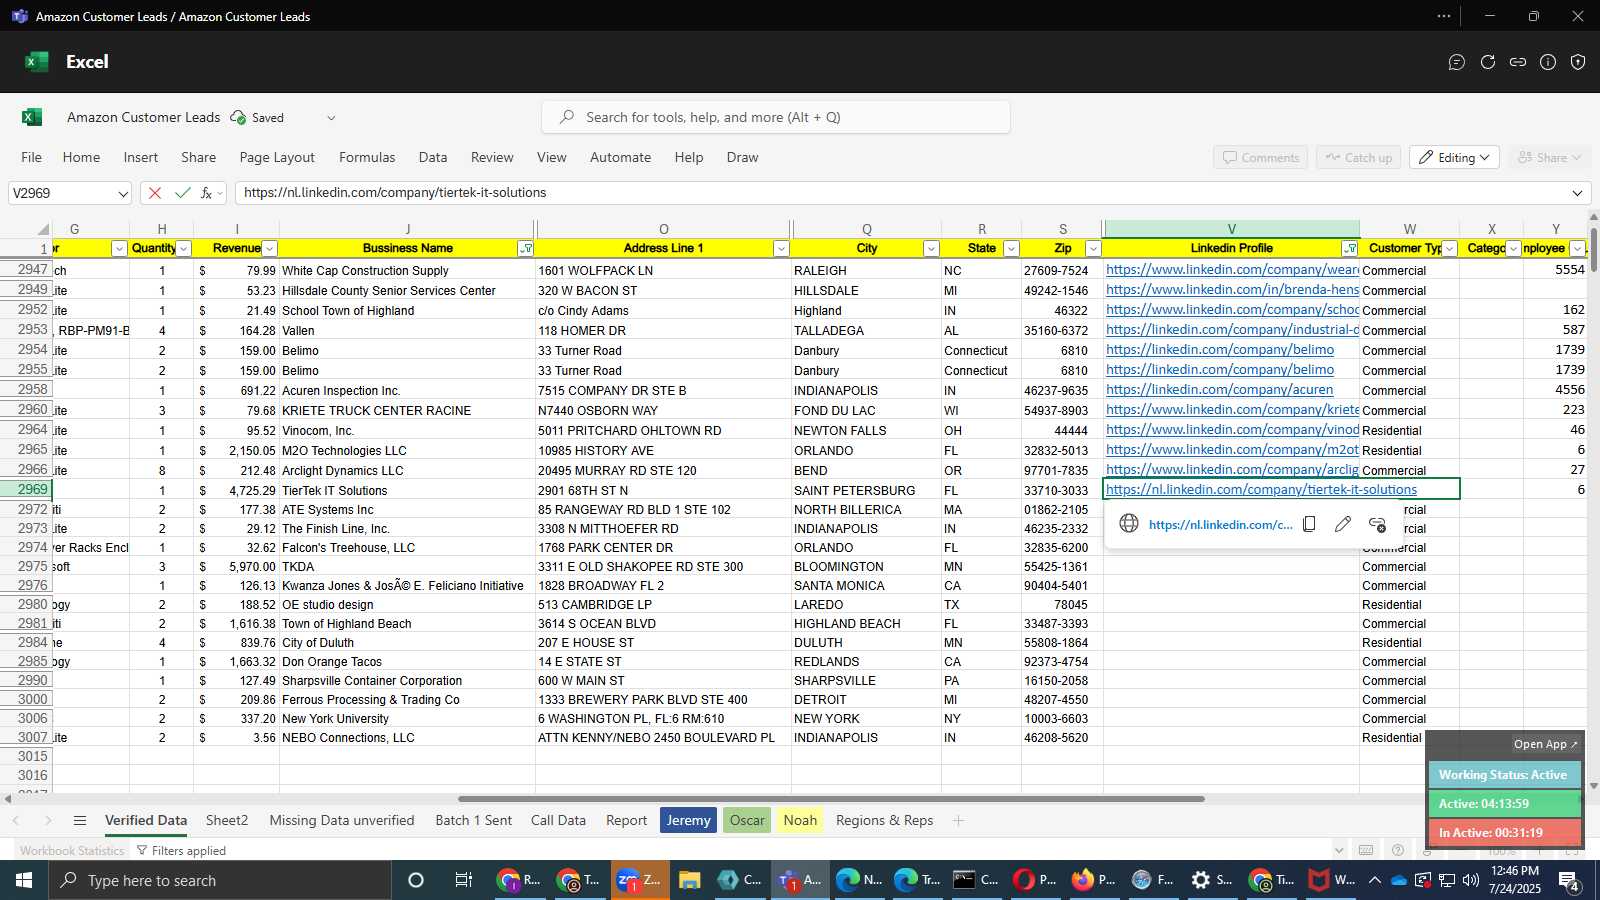This screenshot has height=900, width=1600.
Task: Click the horizontal scrollbar thumb
Action: (831, 799)
